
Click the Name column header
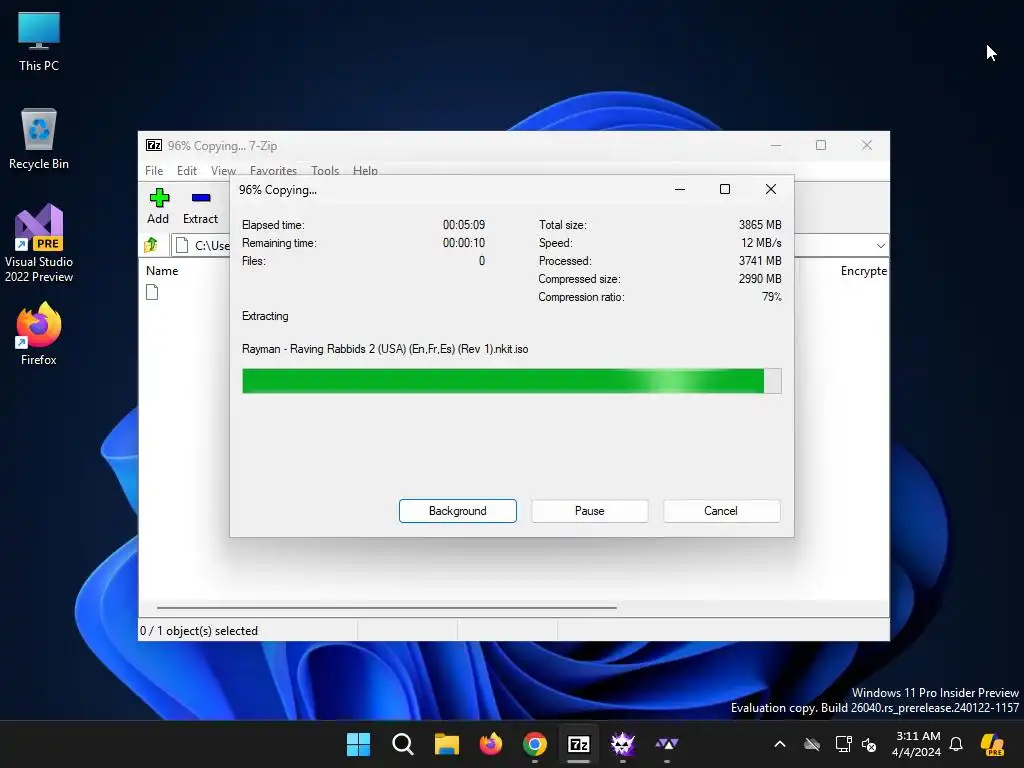162,270
